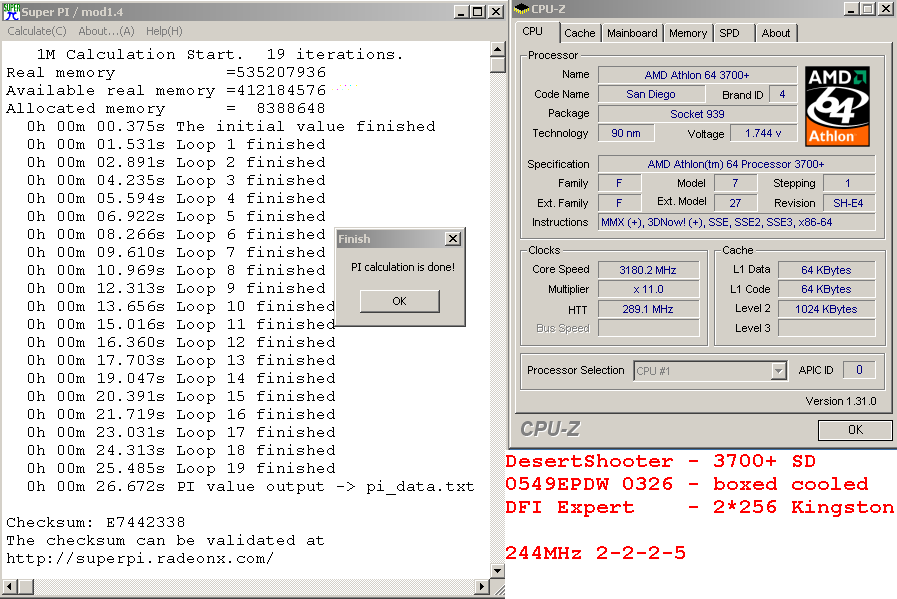Screen dimensions: 897x599
Task: Click the DesertShooter - 3700+ SD caption
Action: coord(661,461)
